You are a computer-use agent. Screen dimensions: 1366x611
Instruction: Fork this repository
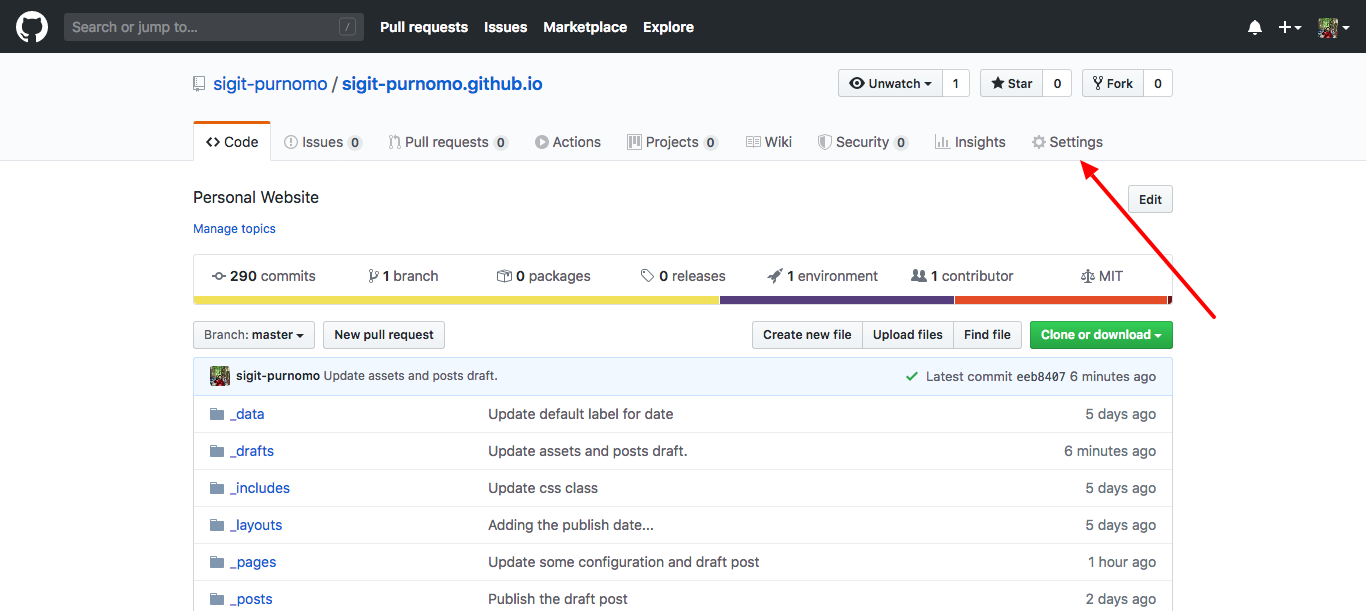1112,83
